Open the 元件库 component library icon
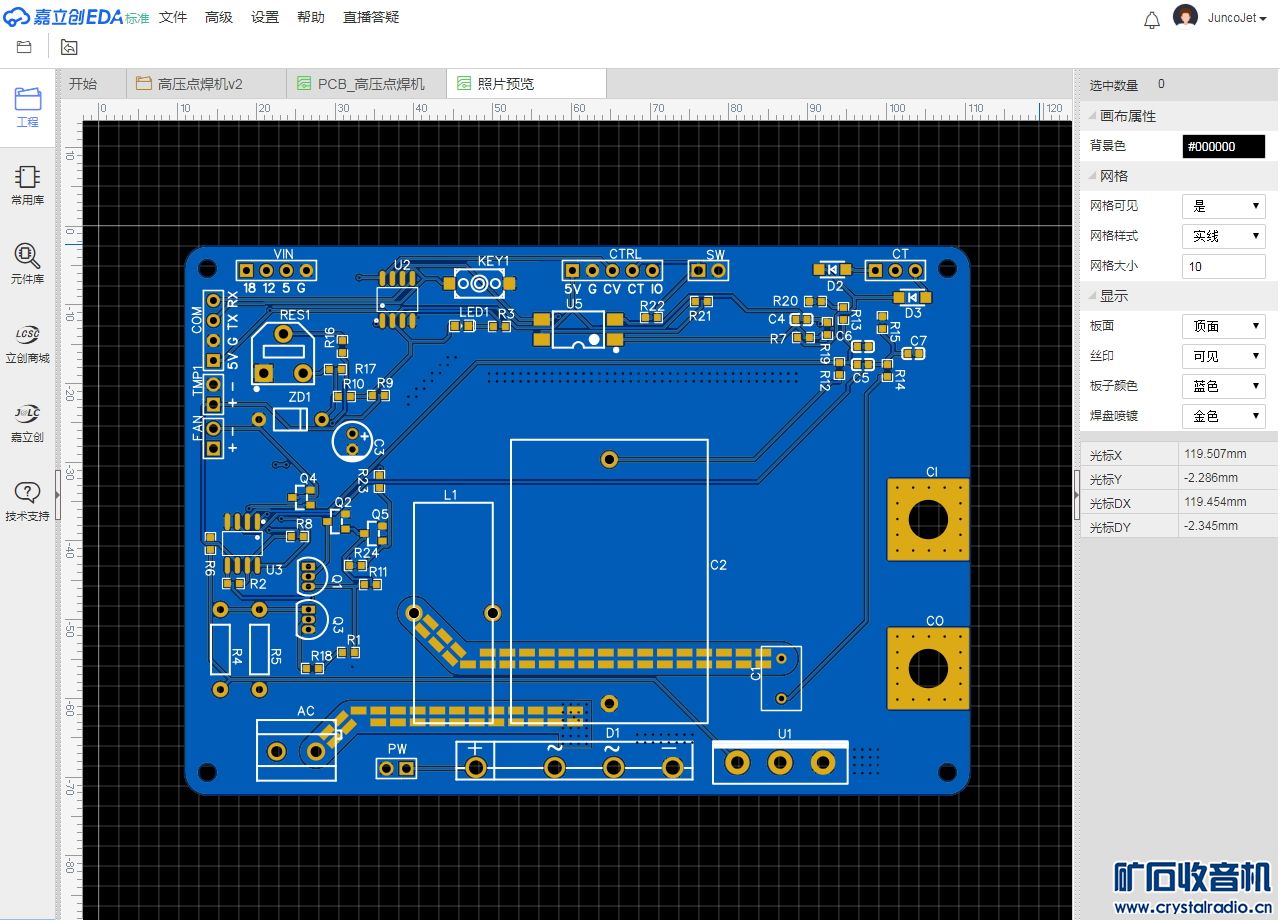Image resolution: width=1280 pixels, height=920 pixels. pyautogui.click(x=28, y=263)
